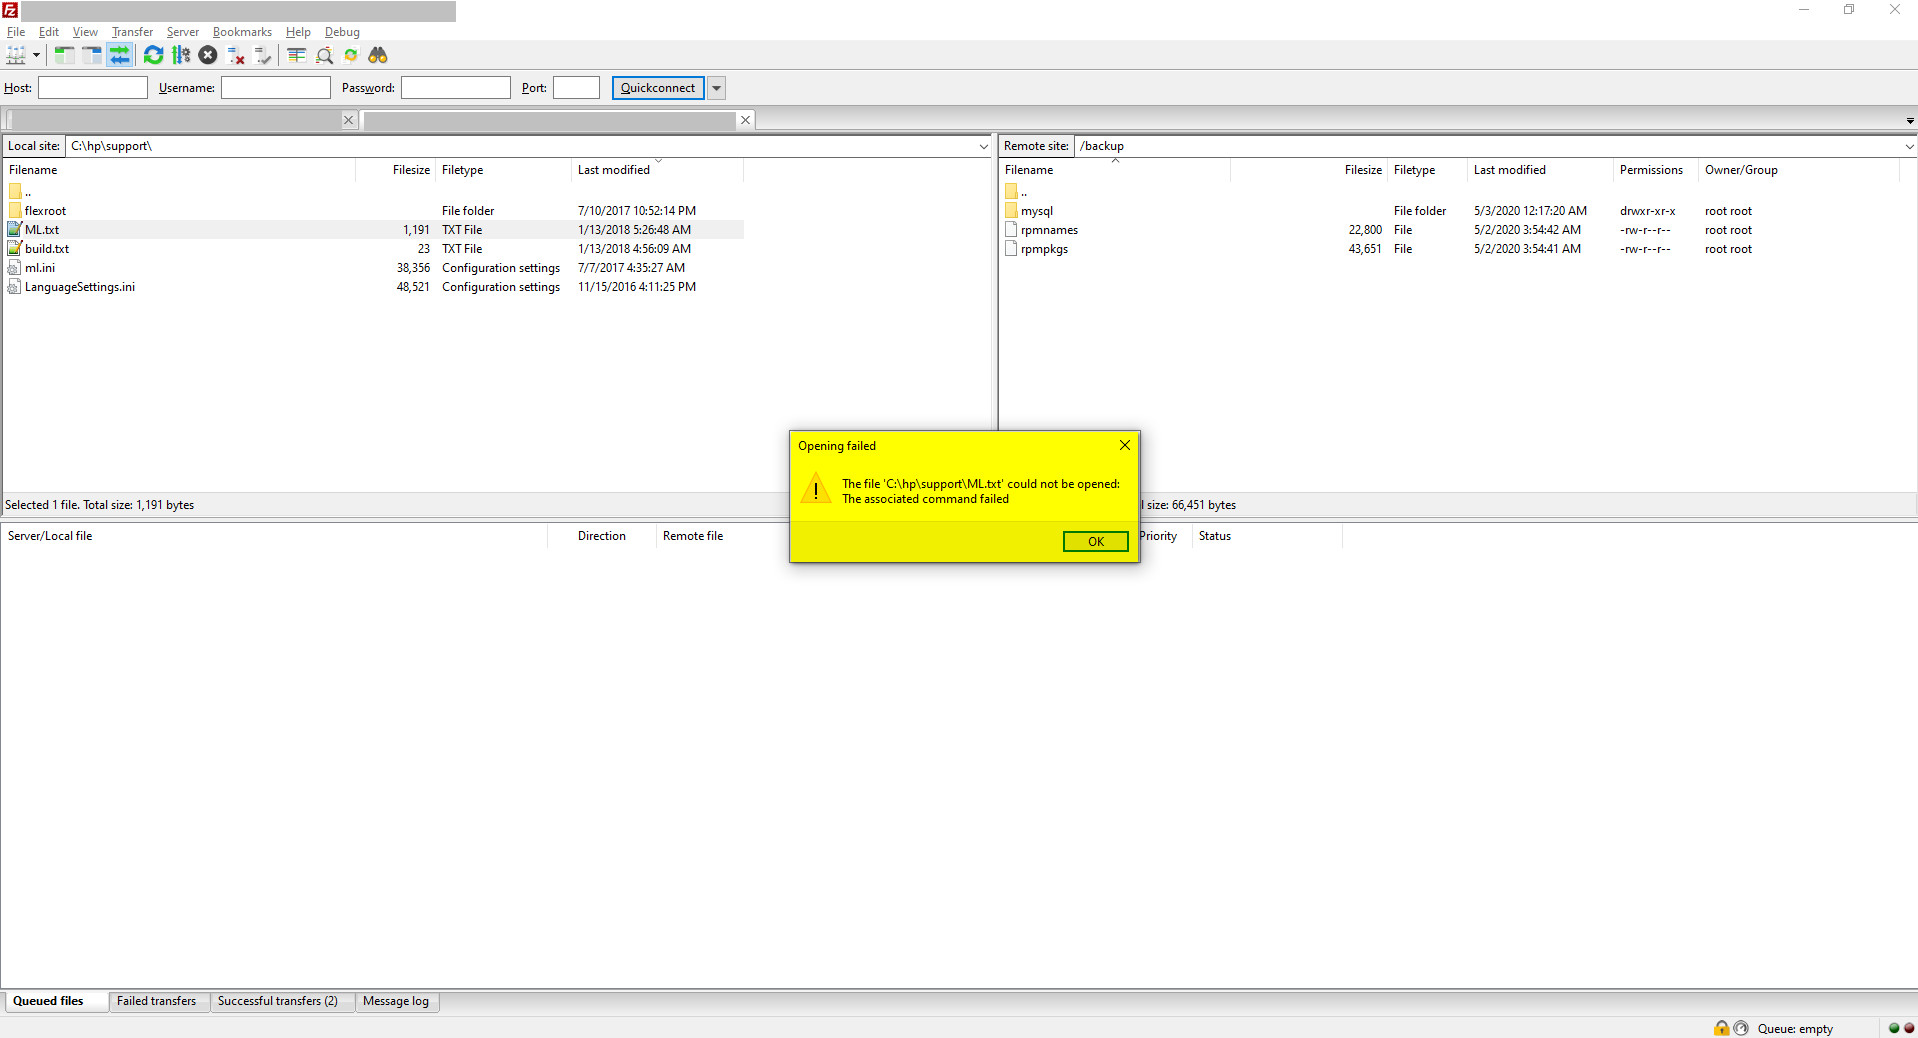Open the File menu

(x=16, y=32)
